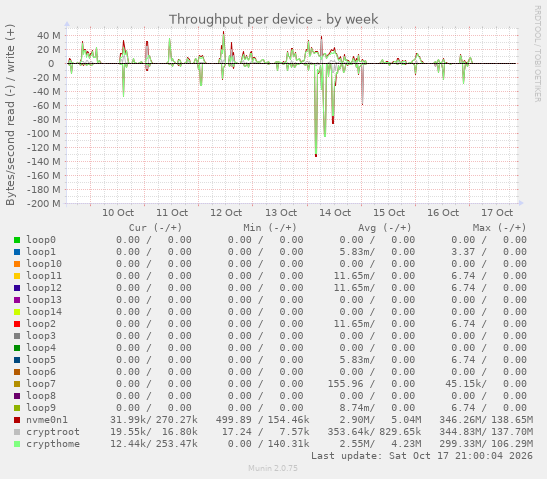The width and height of the screenshot is (547, 479).
Task: Click the loop9 Avg value '8.74m/'
Action: [357, 407]
